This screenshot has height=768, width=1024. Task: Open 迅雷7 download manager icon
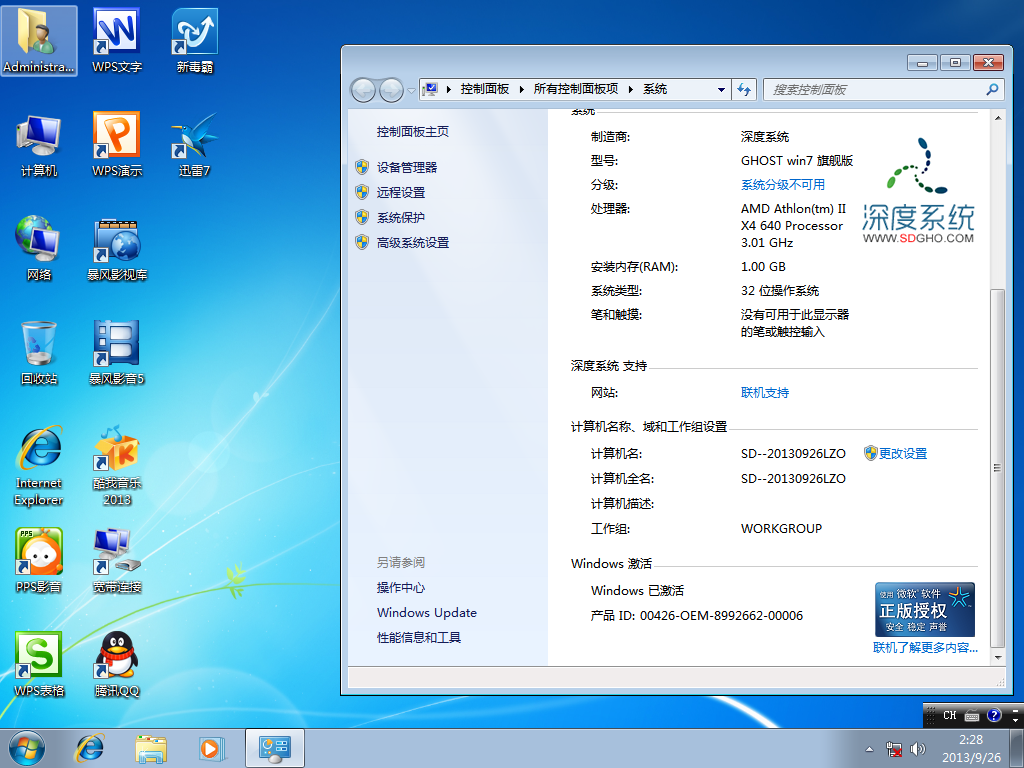click(x=195, y=145)
